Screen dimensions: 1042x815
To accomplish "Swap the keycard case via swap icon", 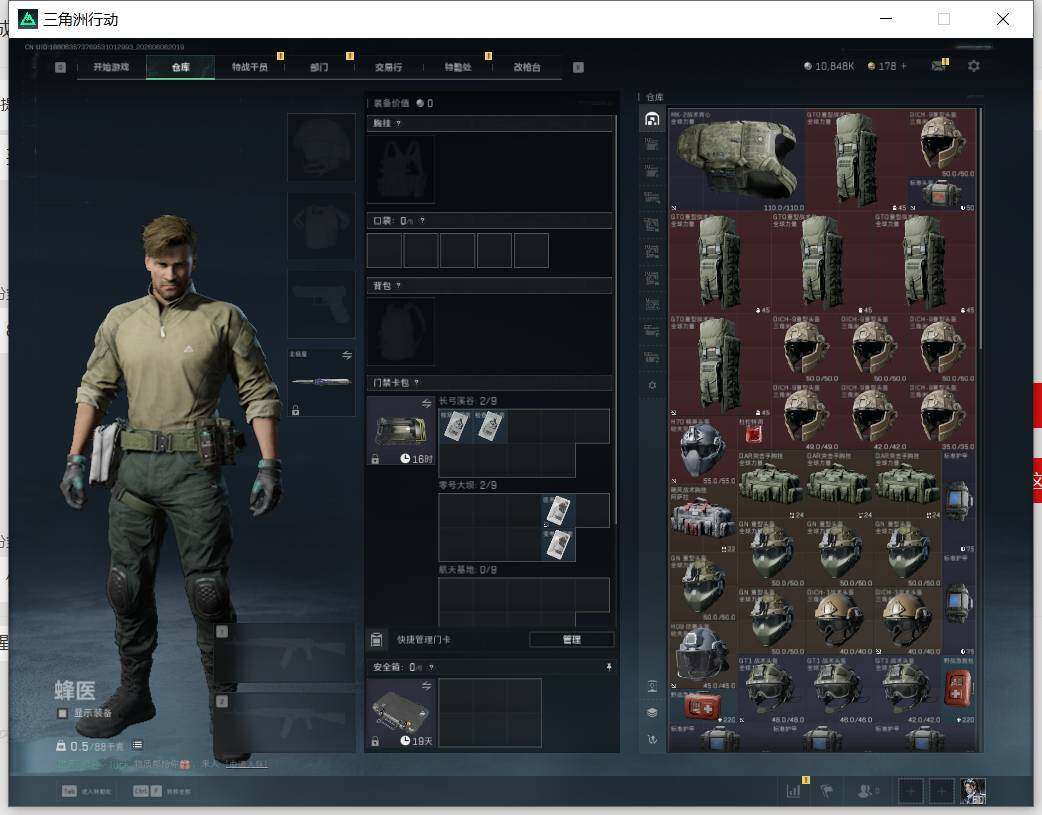I will [x=426, y=404].
